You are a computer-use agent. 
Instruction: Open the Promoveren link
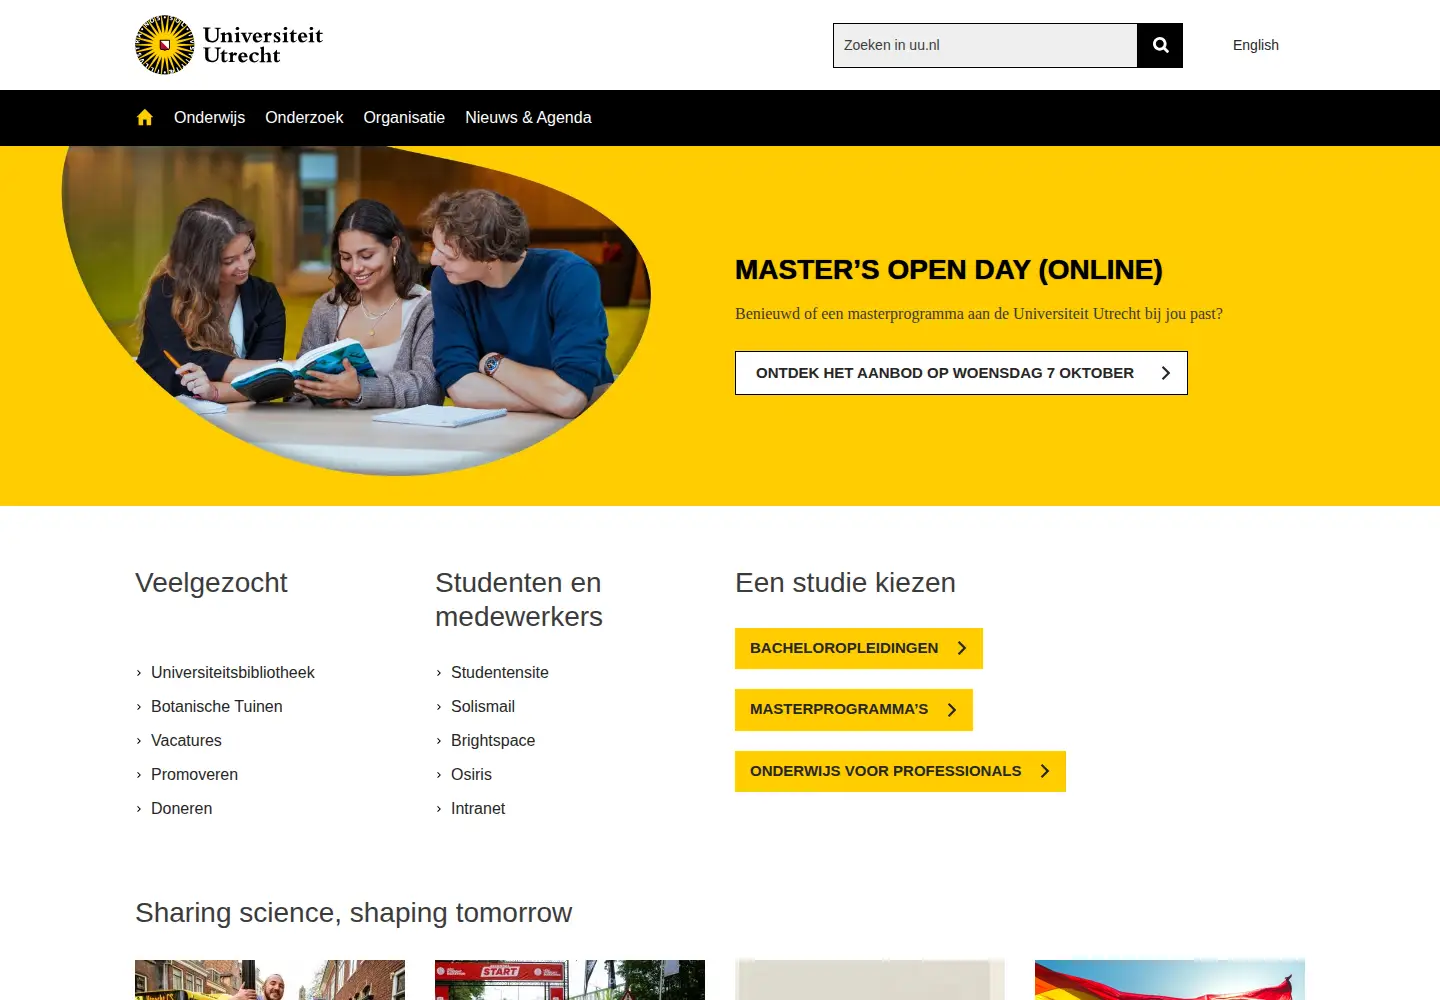tap(194, 775)
